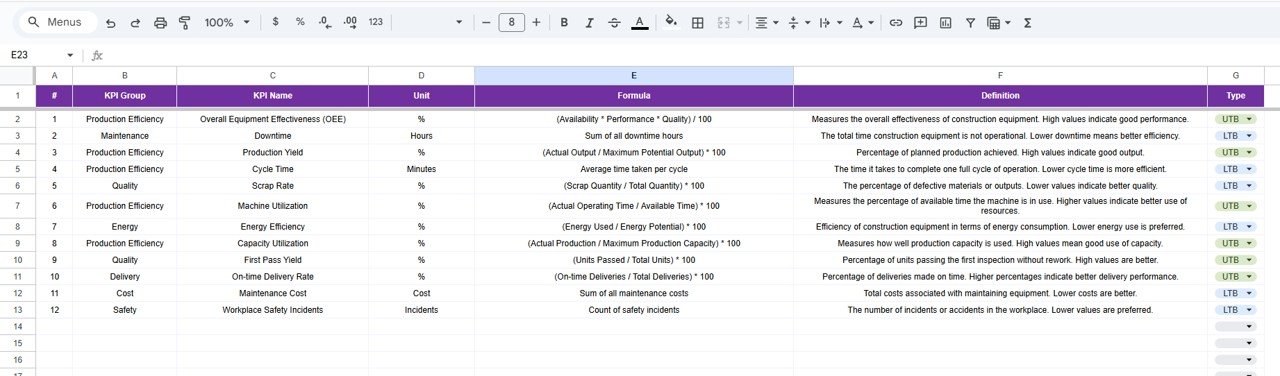Open the UTB chip in the Machine Utilization row

tap(1236, 205)
